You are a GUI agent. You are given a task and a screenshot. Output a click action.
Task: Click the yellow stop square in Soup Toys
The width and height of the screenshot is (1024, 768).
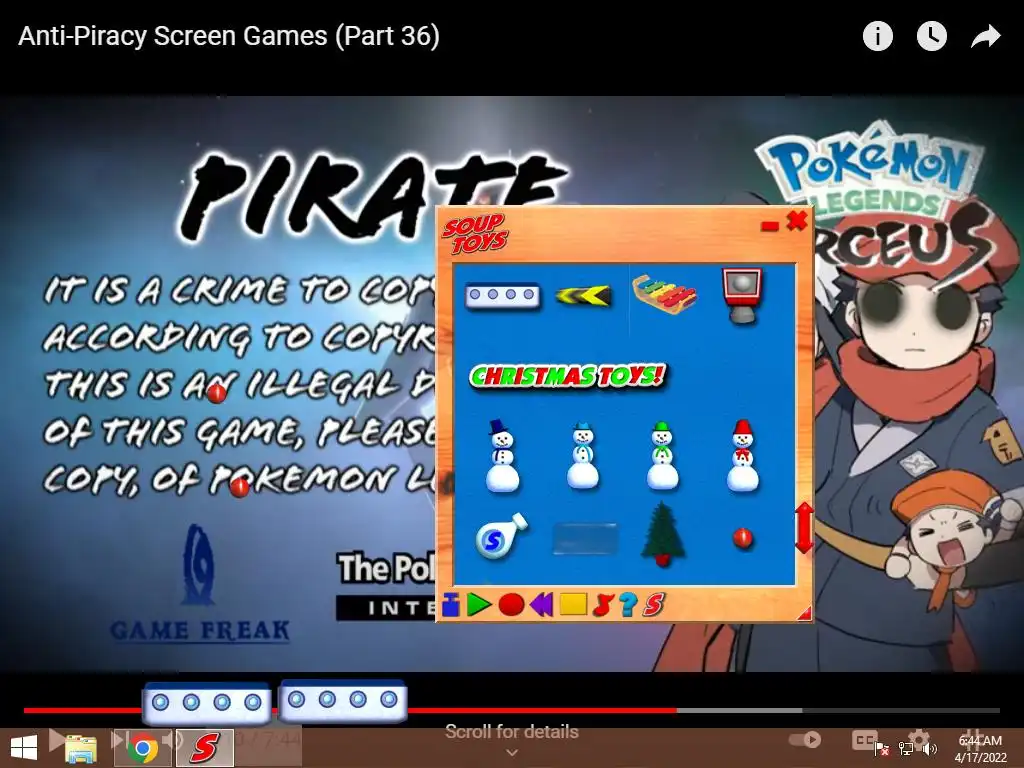[573, 604]
